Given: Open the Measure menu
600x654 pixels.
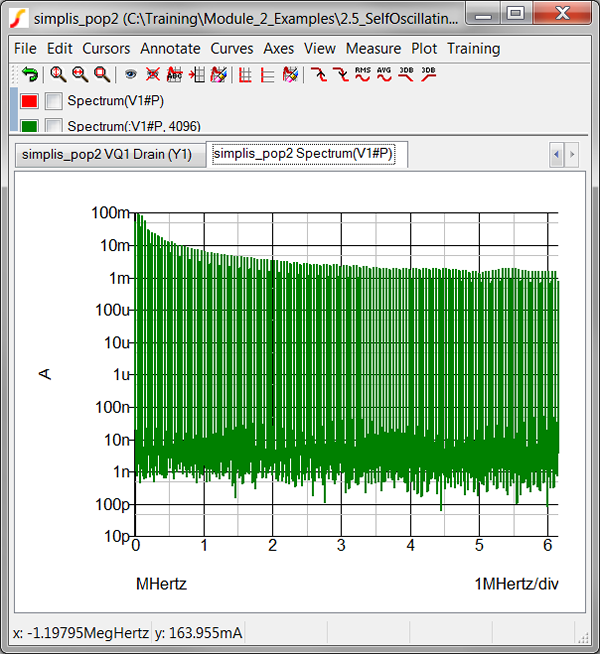Looking at the screenshot, I should [x=373, y=48].
